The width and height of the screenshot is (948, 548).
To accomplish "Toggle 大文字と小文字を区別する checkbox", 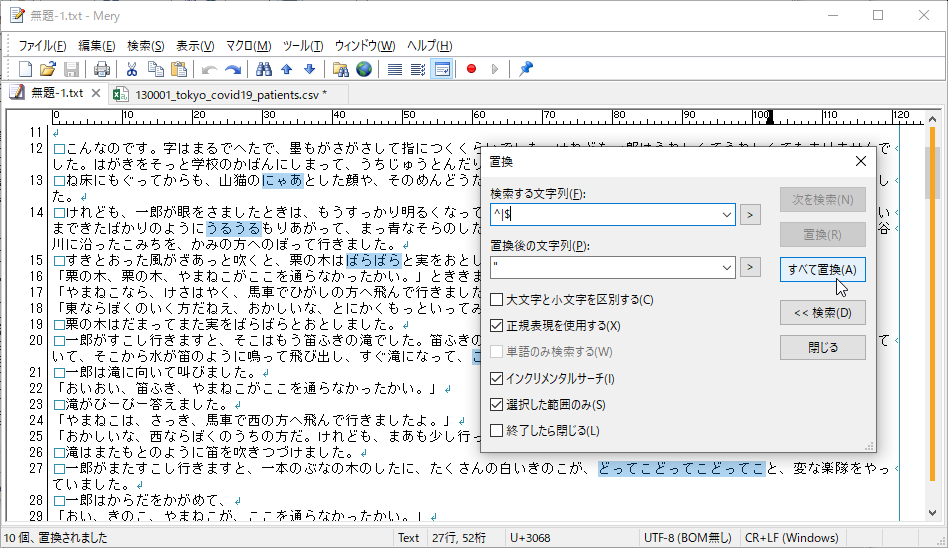I will pyautogui.click(x=496, y=299).
